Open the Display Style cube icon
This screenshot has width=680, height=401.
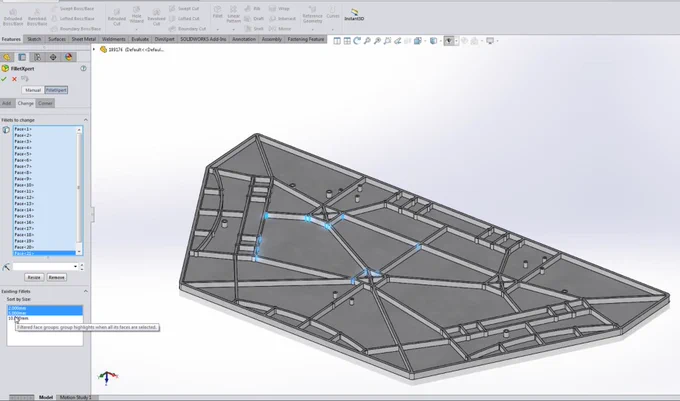click(x=433, y=41)
